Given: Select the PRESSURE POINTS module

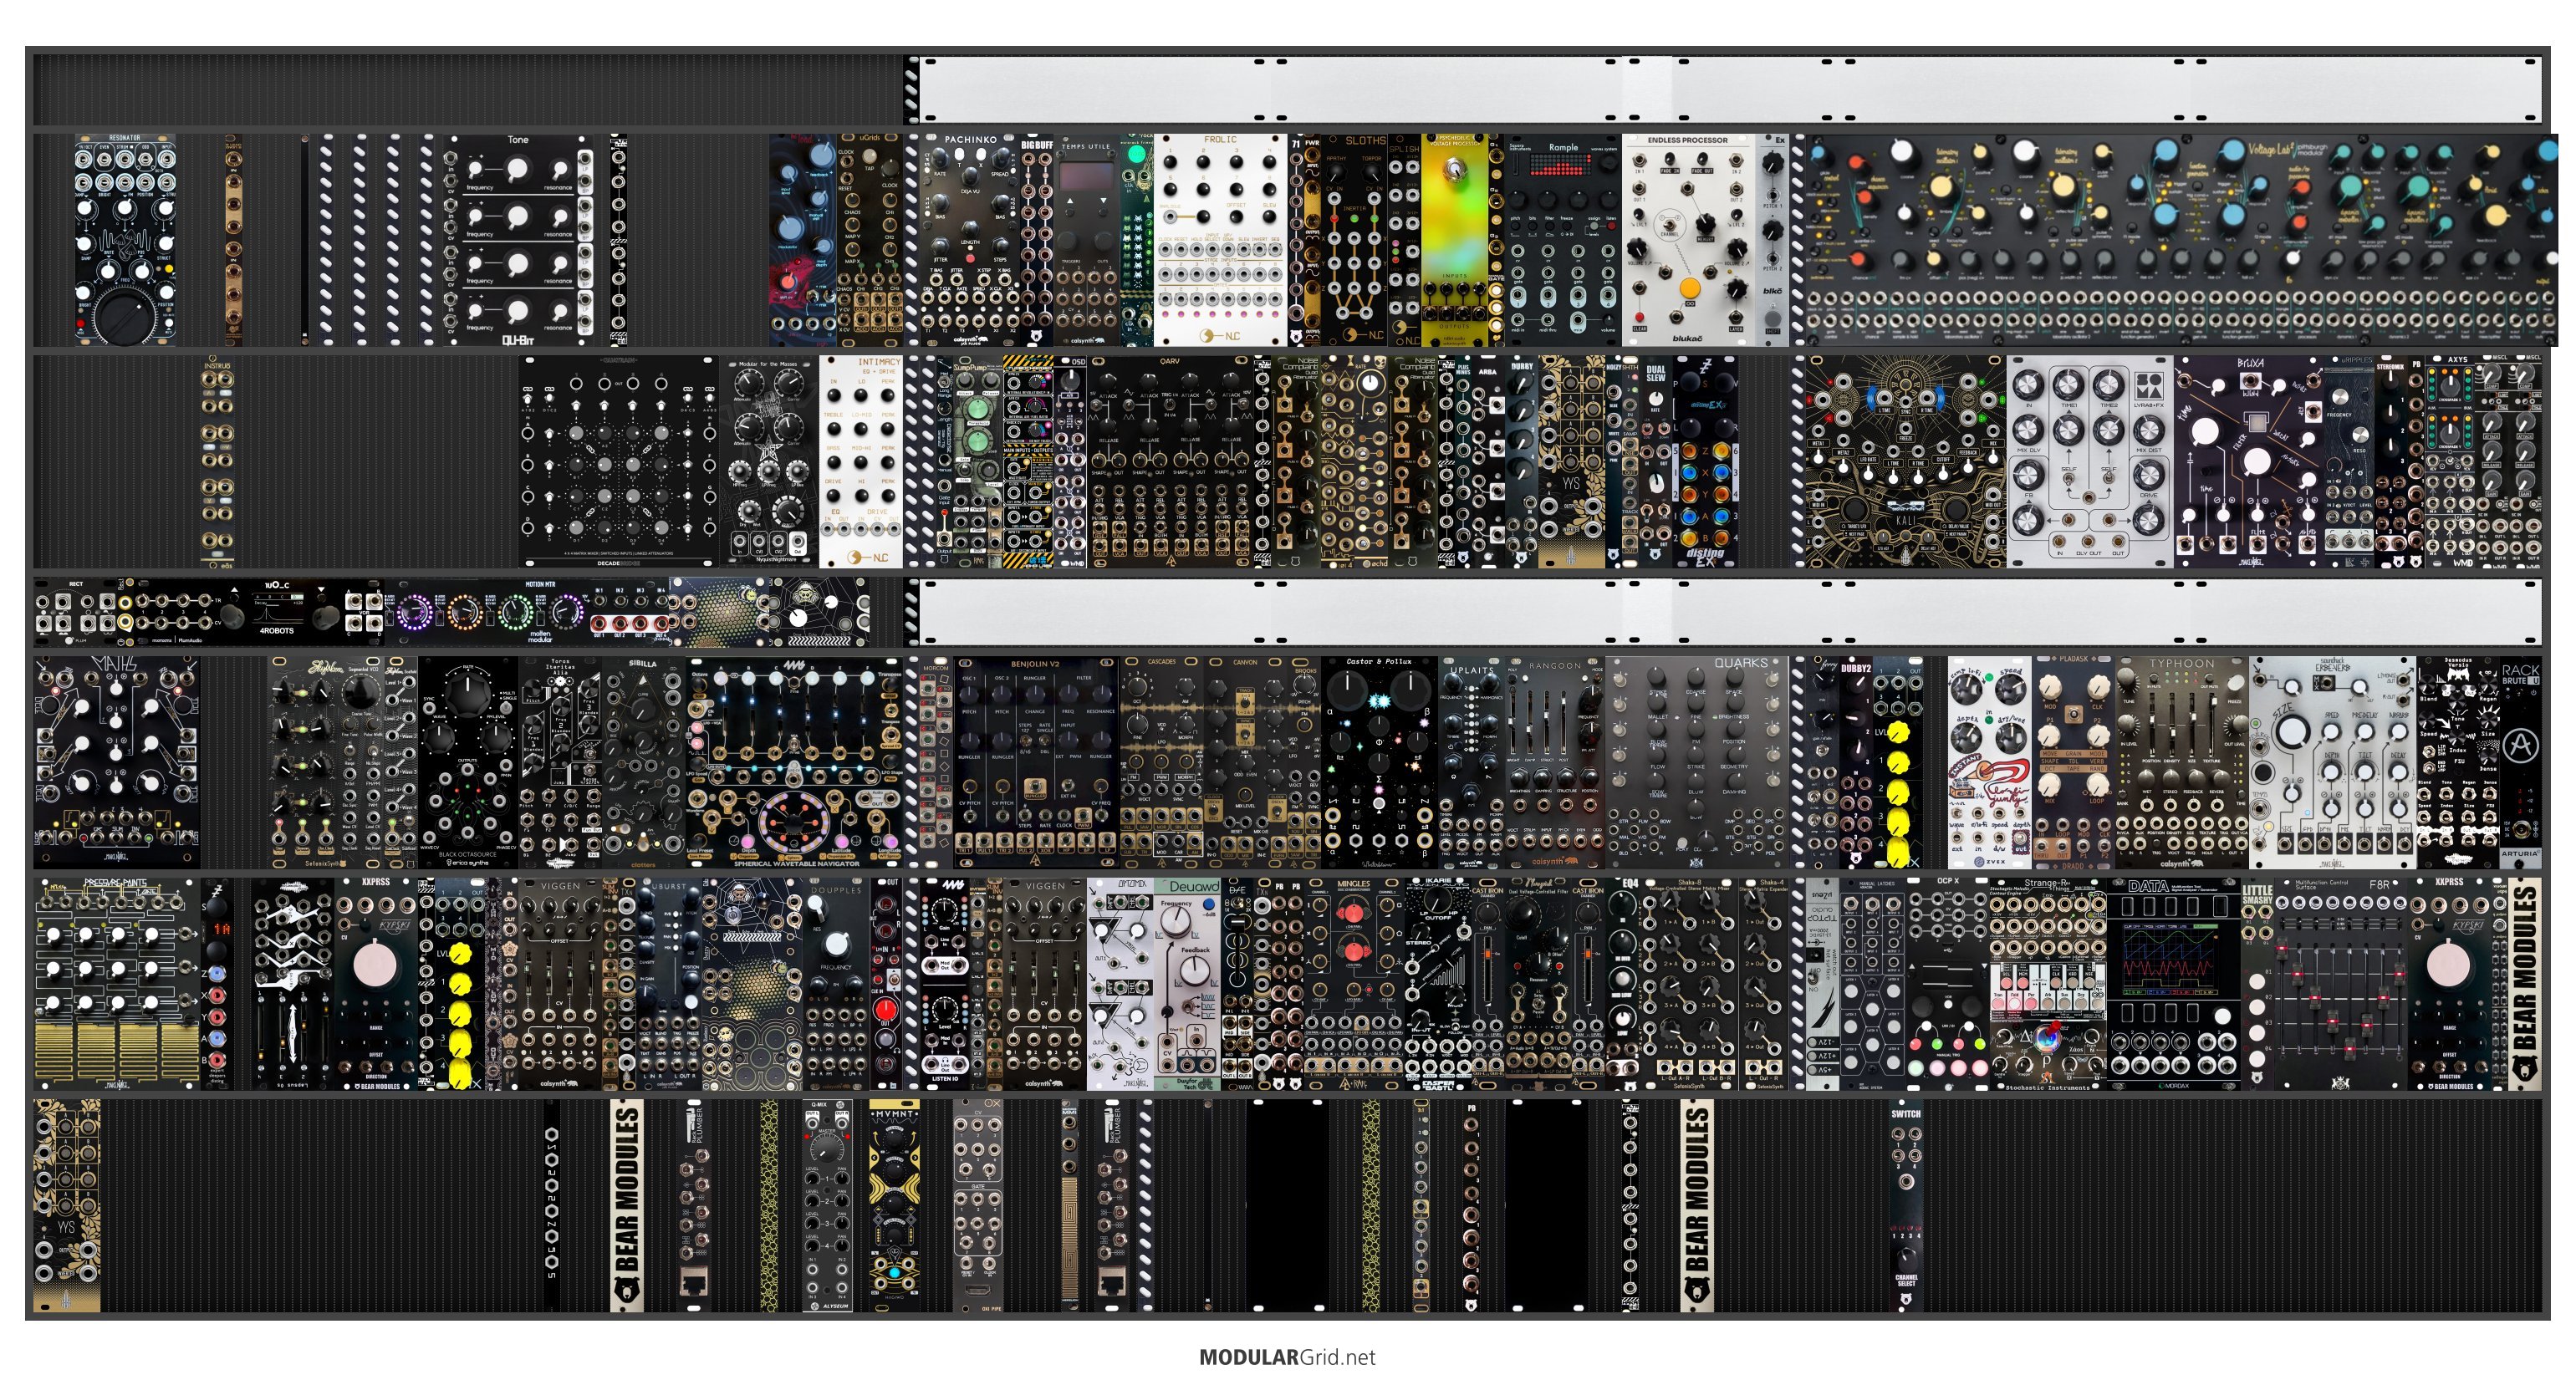Looking at the screenshot, I should tap(117, 984).
